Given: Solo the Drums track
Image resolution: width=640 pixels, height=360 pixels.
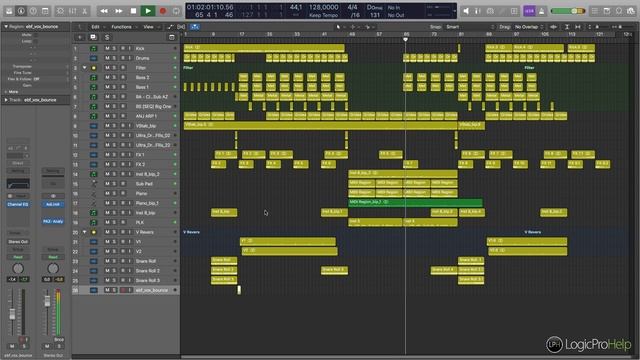Looking at the screenshot, I should 114,58.
